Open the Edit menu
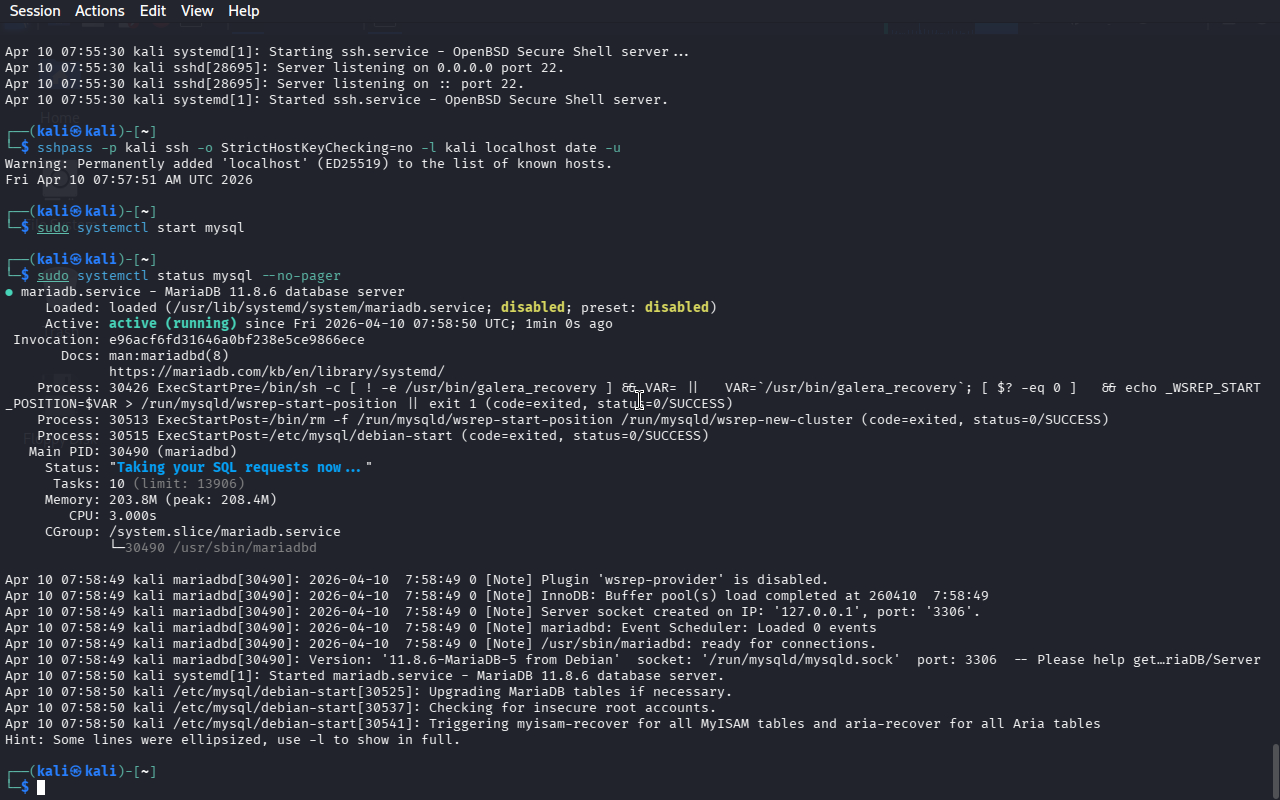Viewport: 1280px width, 800px height. (153, 11)
